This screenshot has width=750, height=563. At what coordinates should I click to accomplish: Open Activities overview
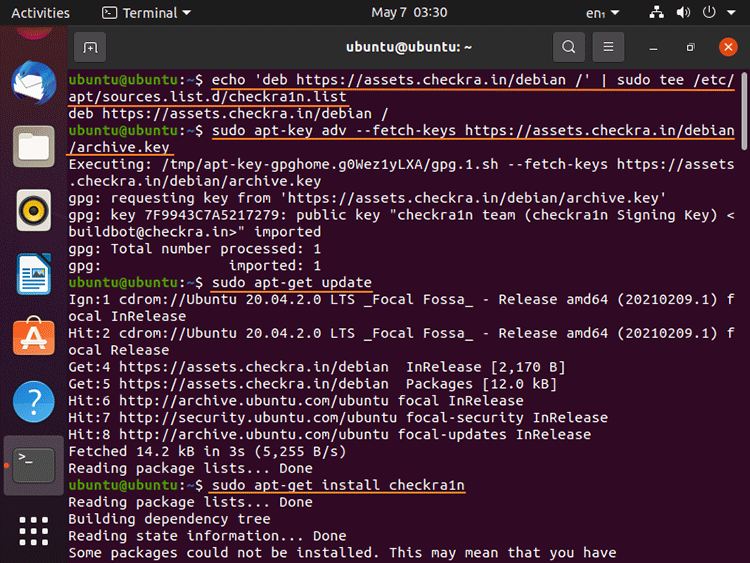pyautogui.click(x=40, y=13)
